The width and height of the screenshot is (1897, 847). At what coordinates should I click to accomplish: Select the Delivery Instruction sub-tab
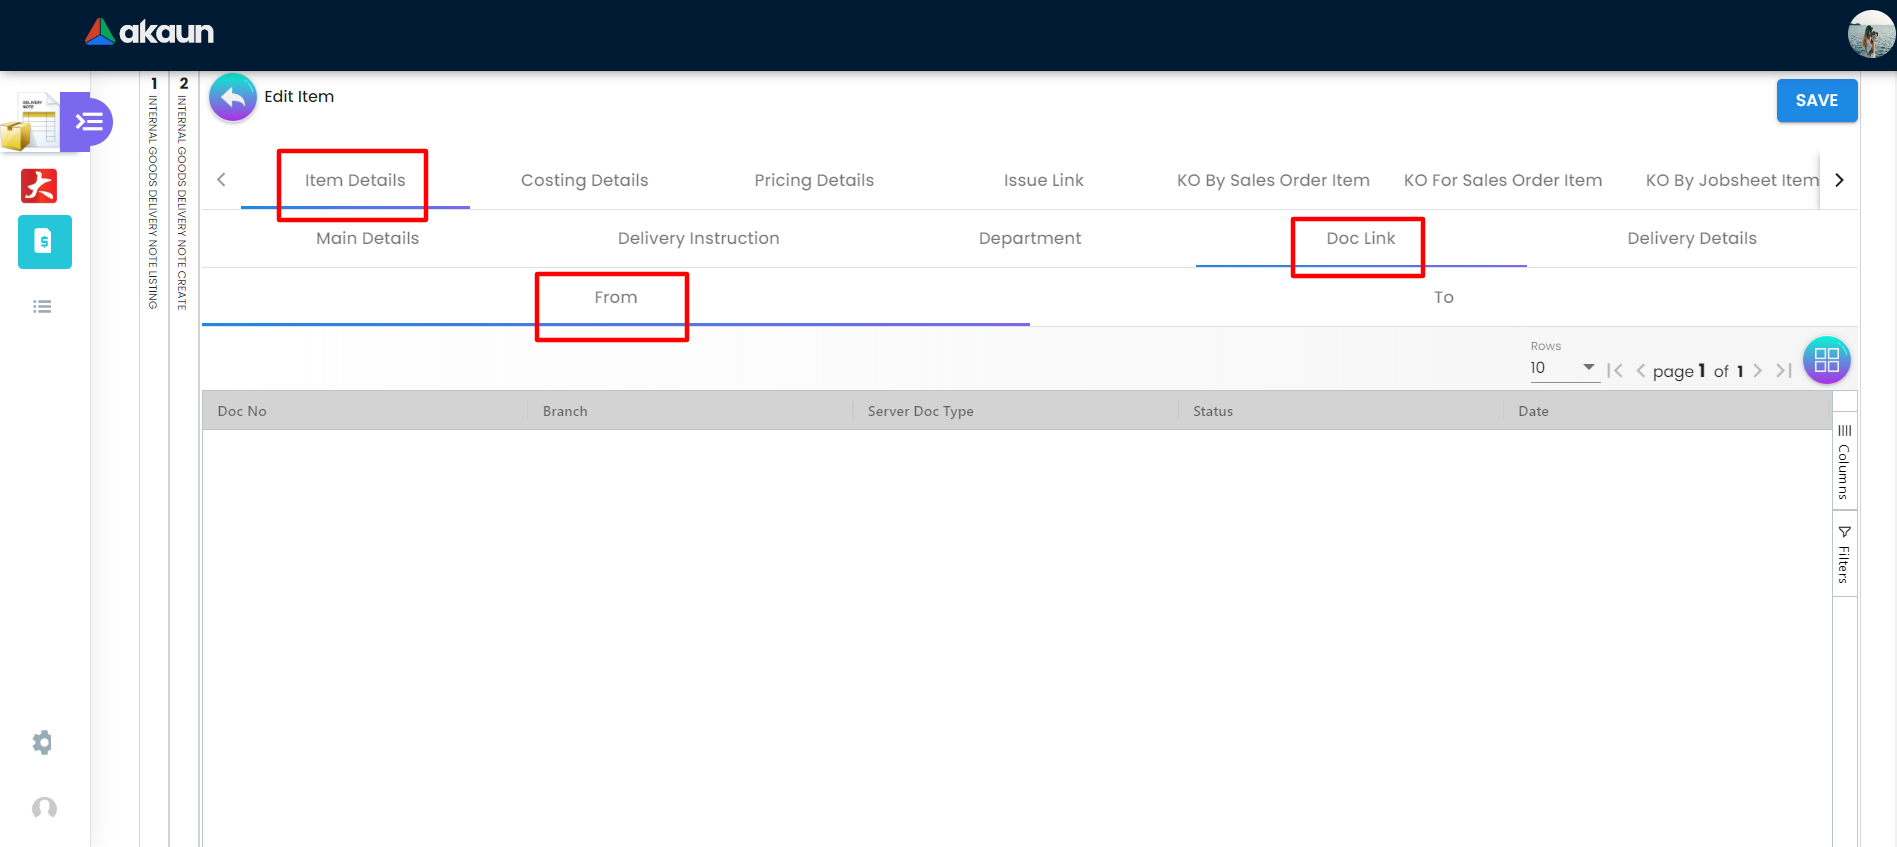click(x=699, y=238)
